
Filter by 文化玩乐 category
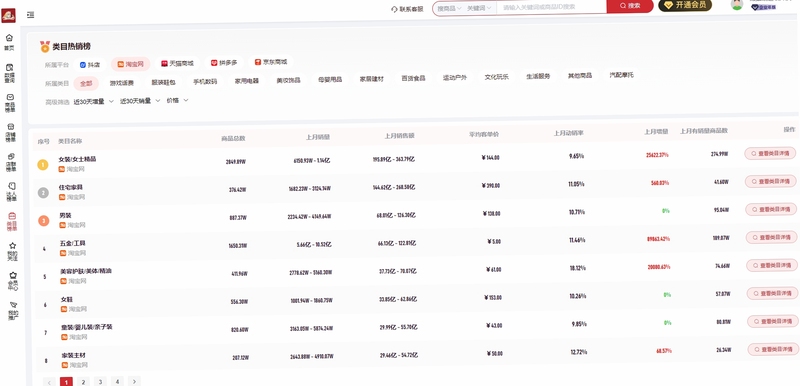[x=496, y=78]
